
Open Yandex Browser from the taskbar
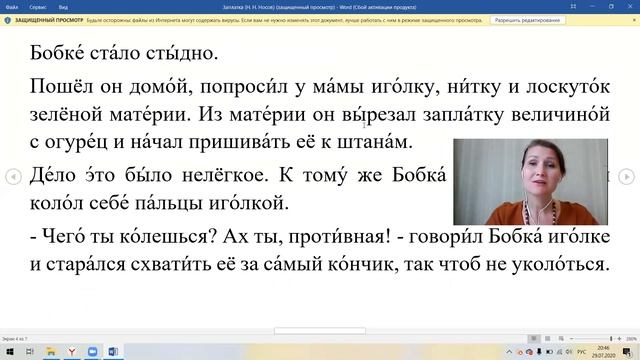click(72, 351)
